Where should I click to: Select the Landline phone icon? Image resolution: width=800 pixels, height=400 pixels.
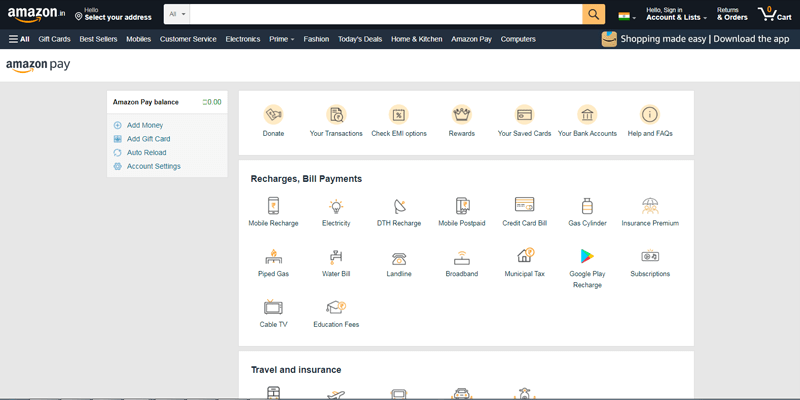pyautogui.click(x=399, y=258)
